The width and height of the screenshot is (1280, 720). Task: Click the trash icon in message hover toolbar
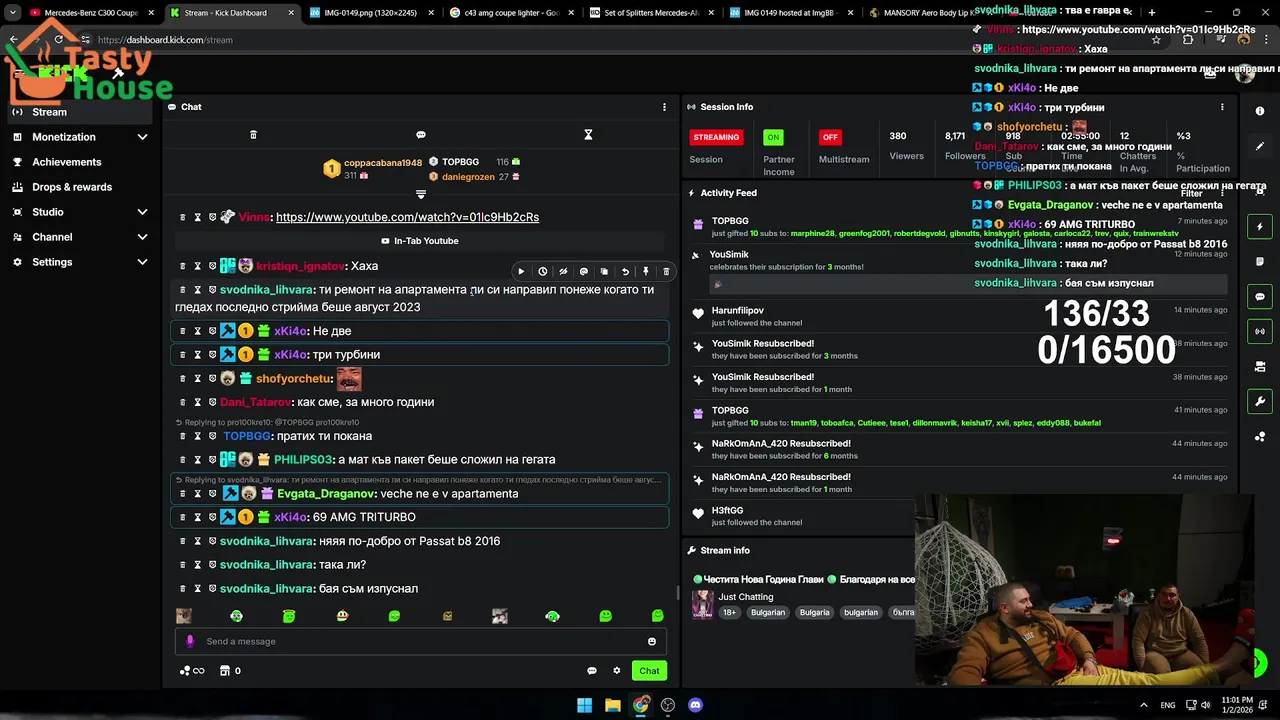pos(666,271)
